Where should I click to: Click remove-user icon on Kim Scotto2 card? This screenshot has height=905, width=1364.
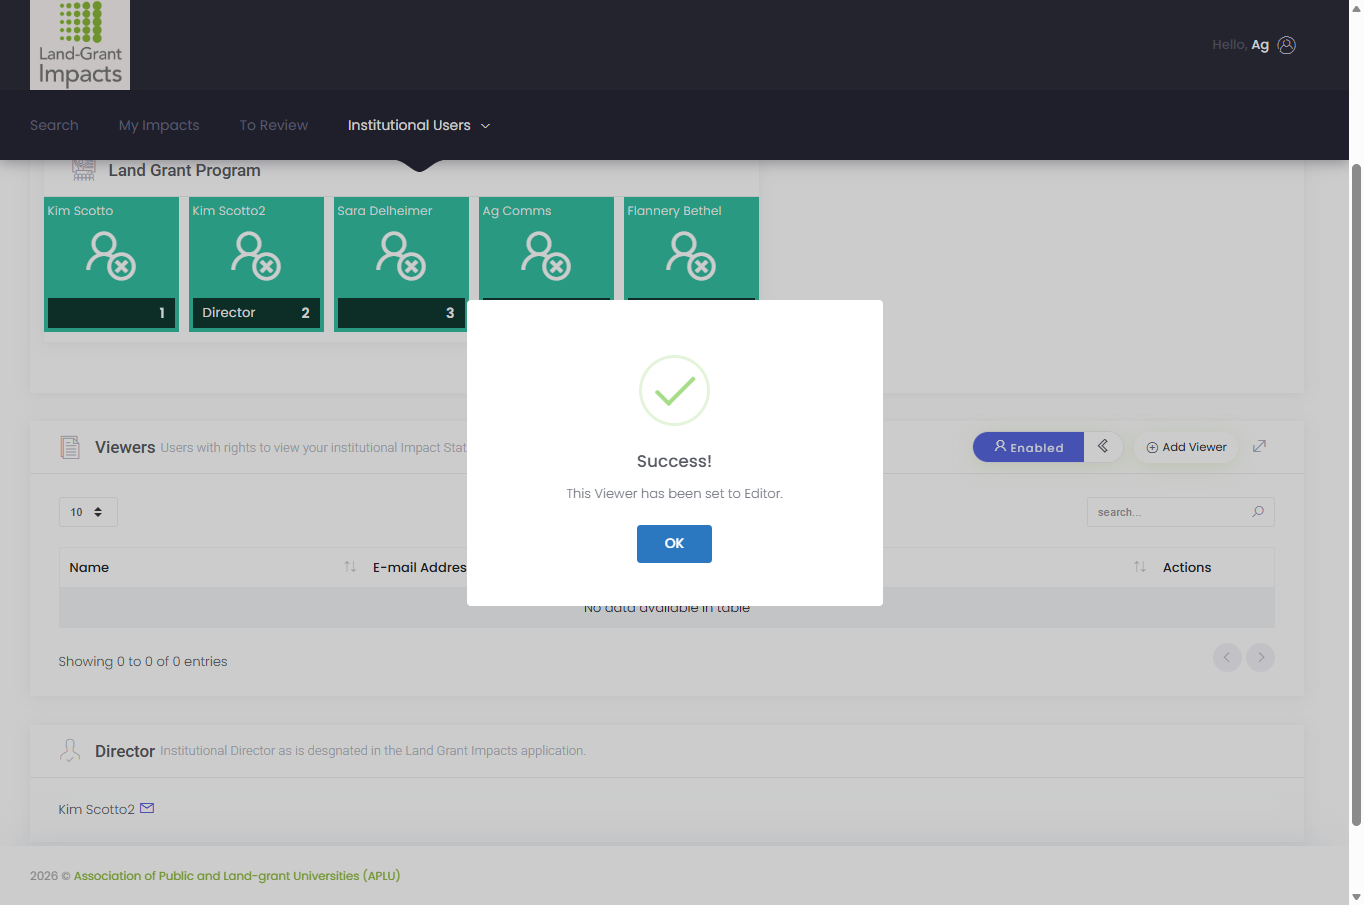point(256,256)
